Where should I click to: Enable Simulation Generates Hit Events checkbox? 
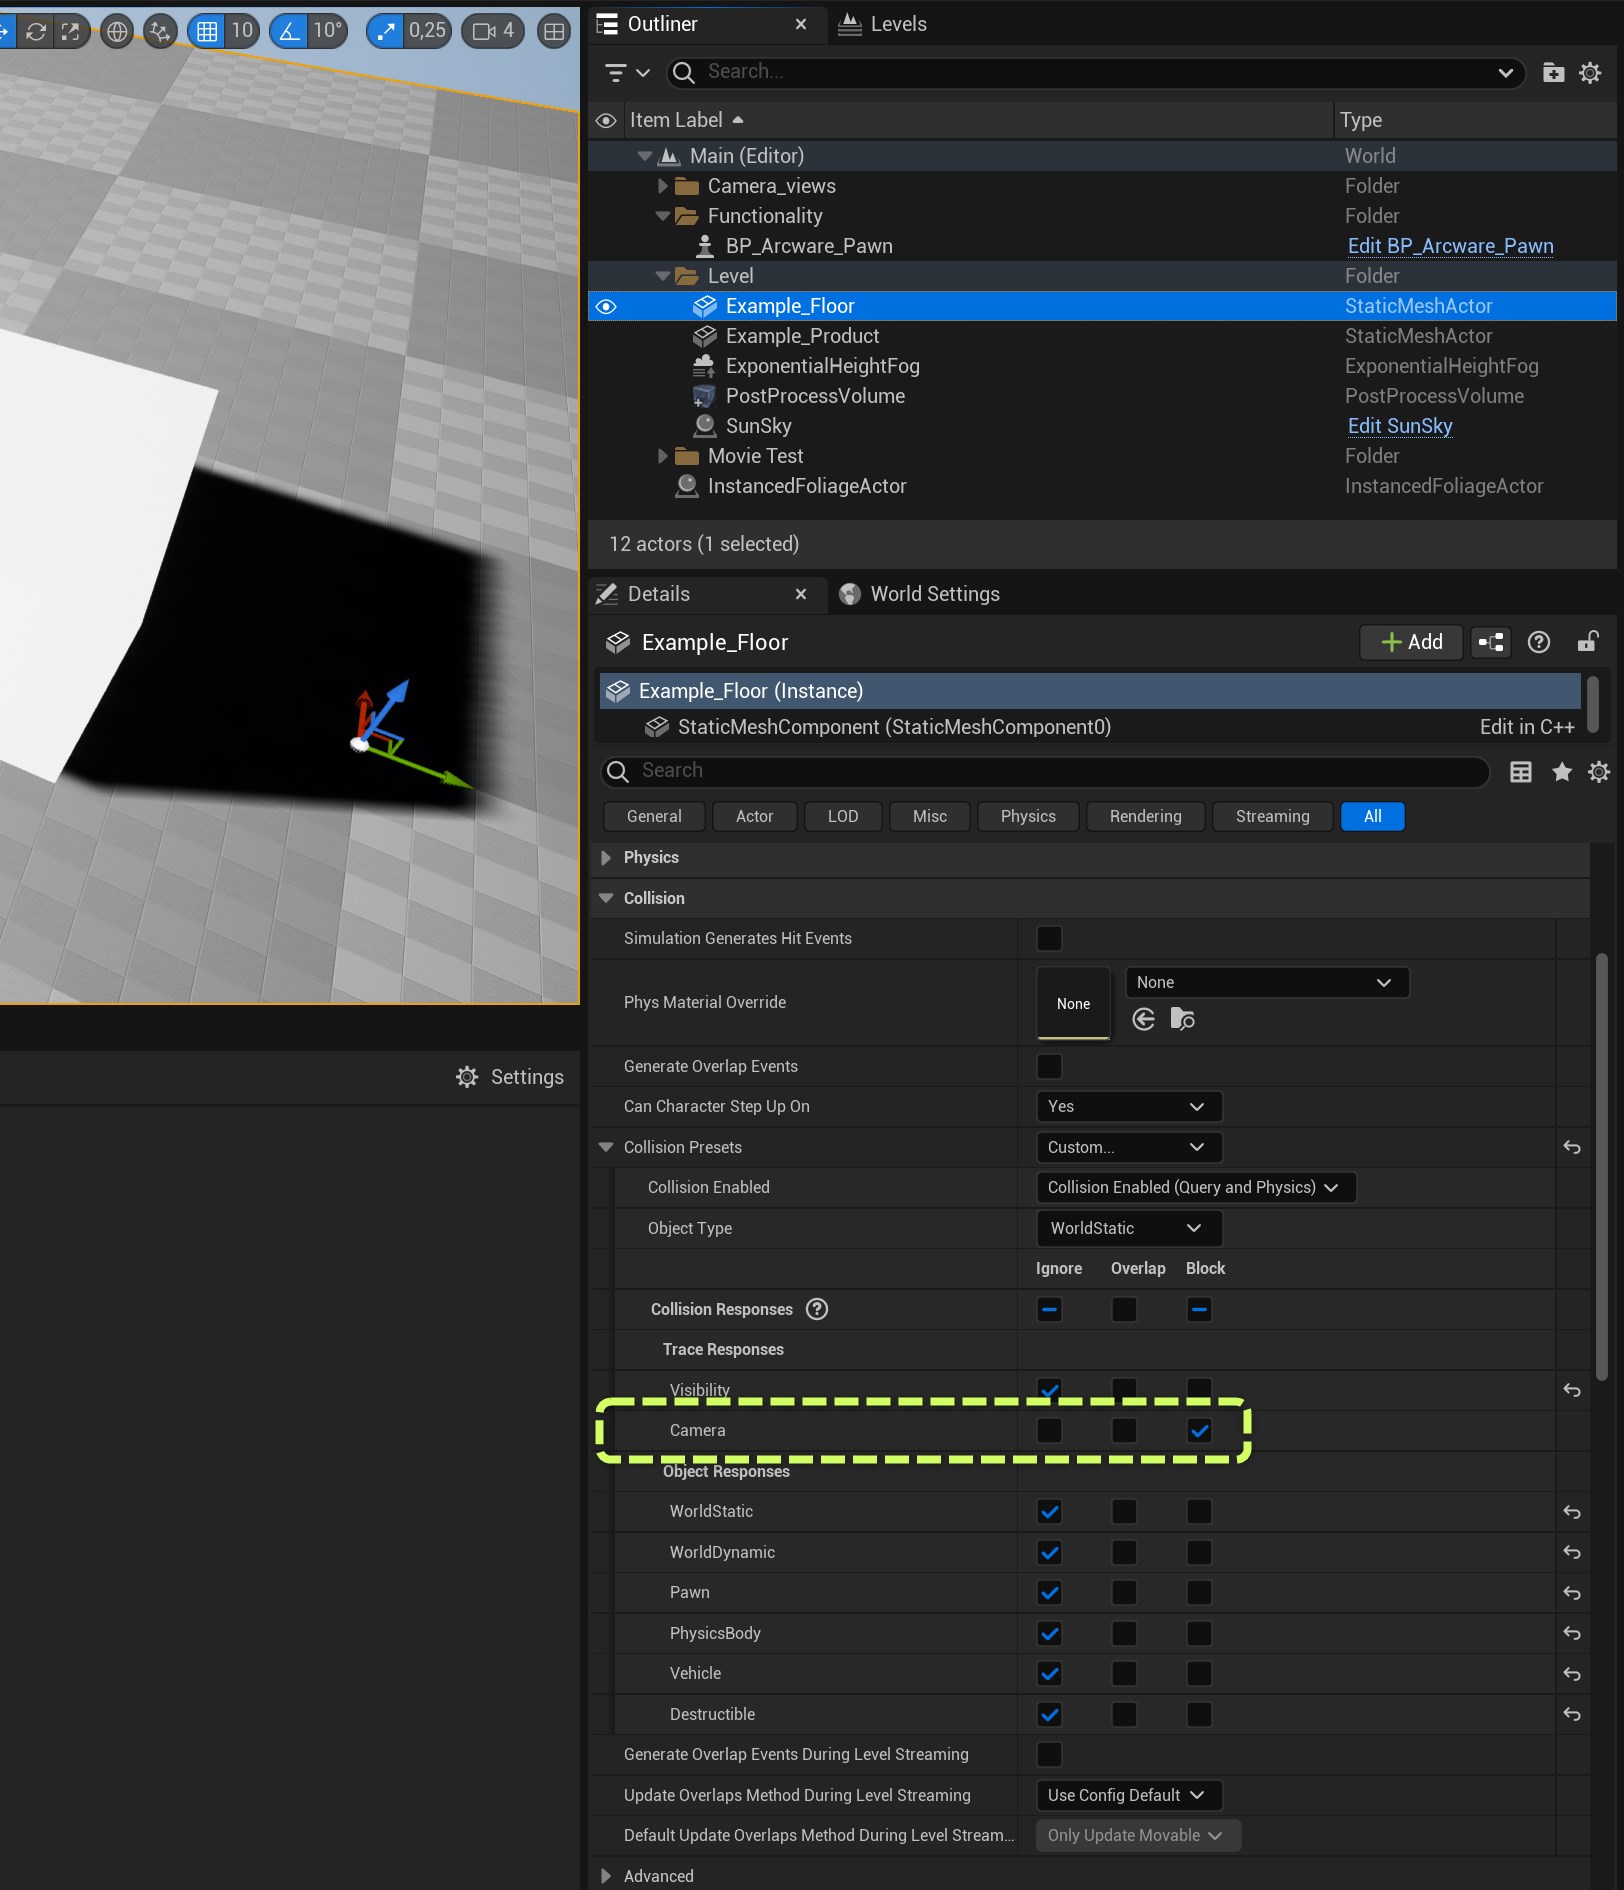[1049, 938]
